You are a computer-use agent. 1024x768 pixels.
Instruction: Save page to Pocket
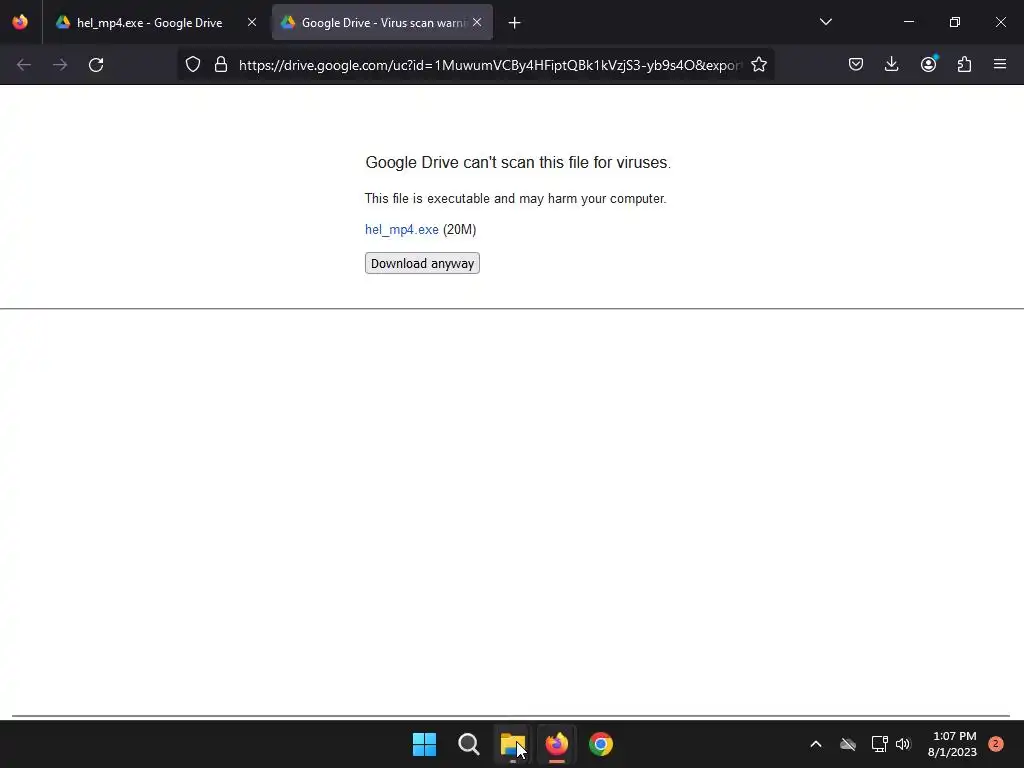coord(856,64)
